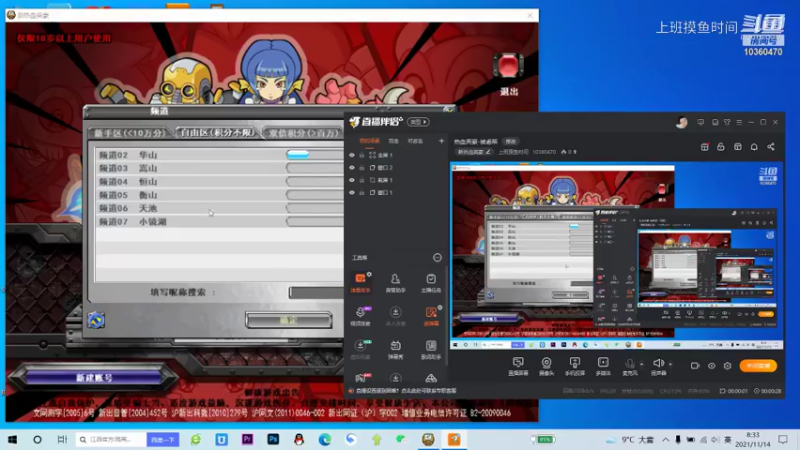Viewport: 800px width, 450px height.
Task: Open the orange danmaku assistant tool in toolbox
Action: 360,282
